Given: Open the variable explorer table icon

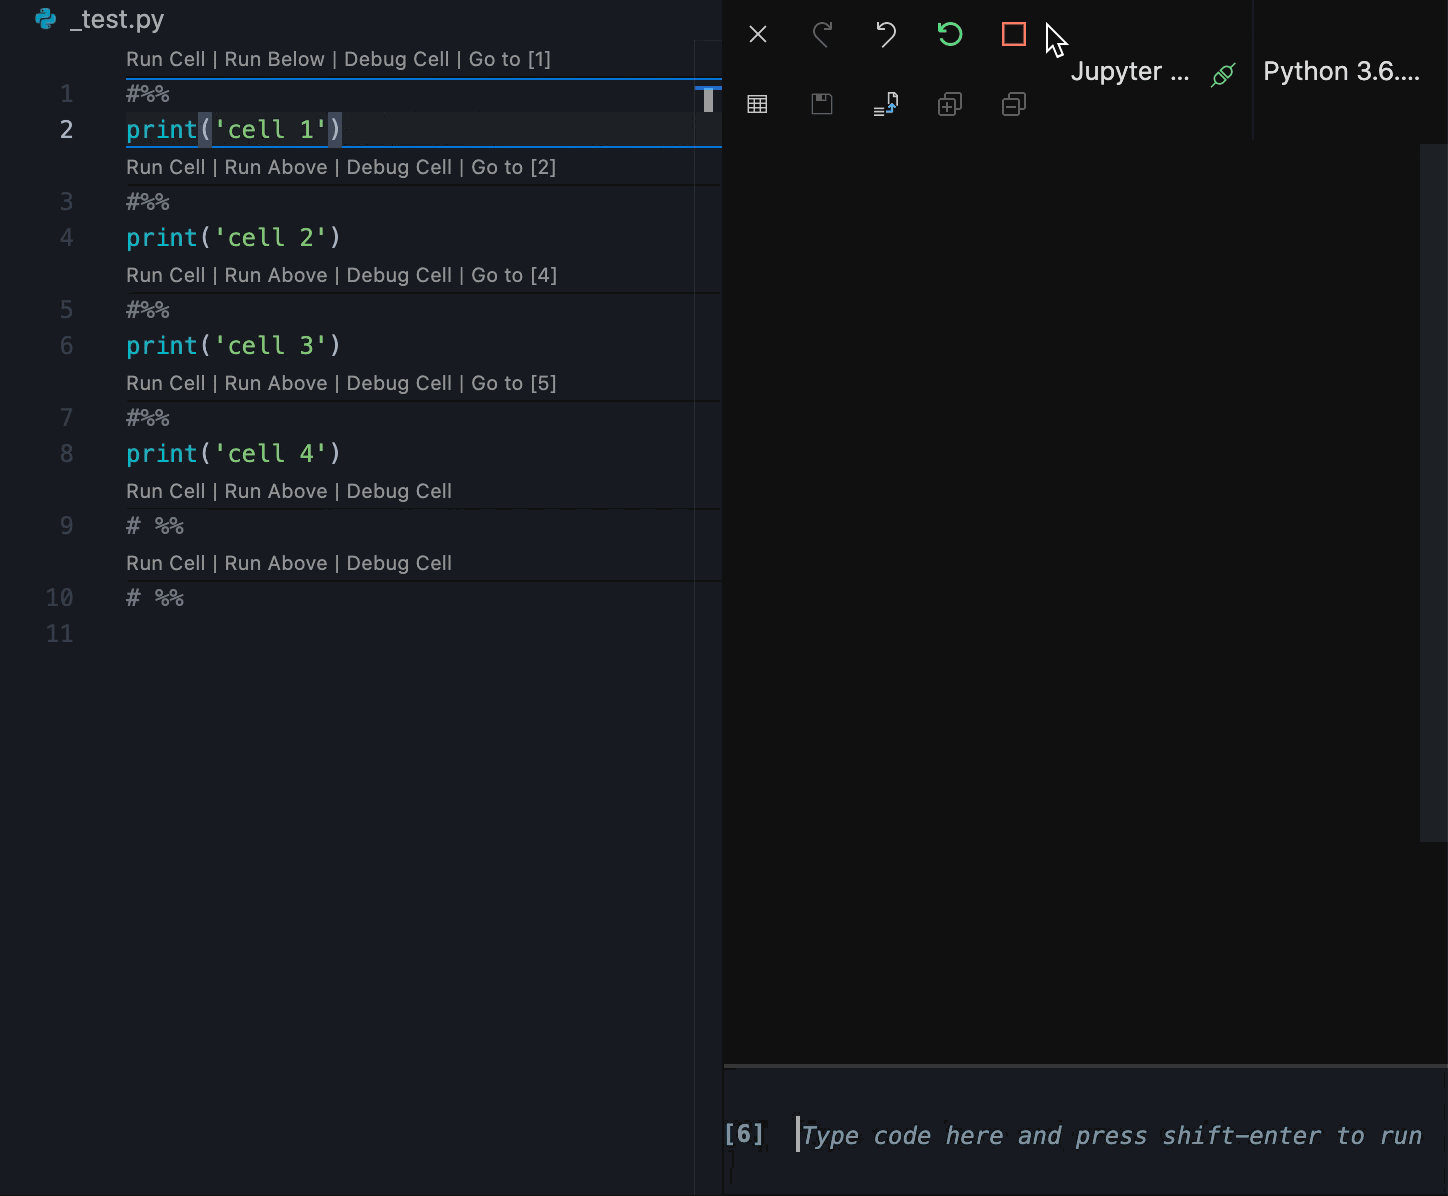Looking at the screenshot, I should 758,104.
